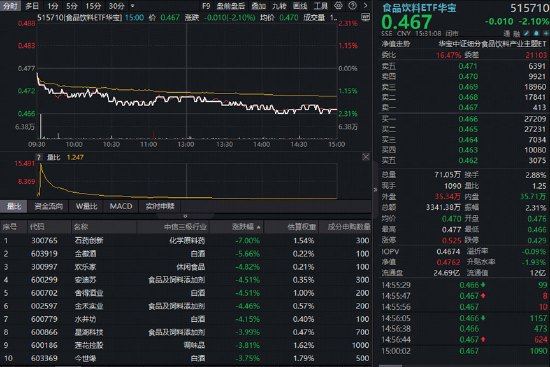Select row 金禾实业 002597

coord(186,306)
